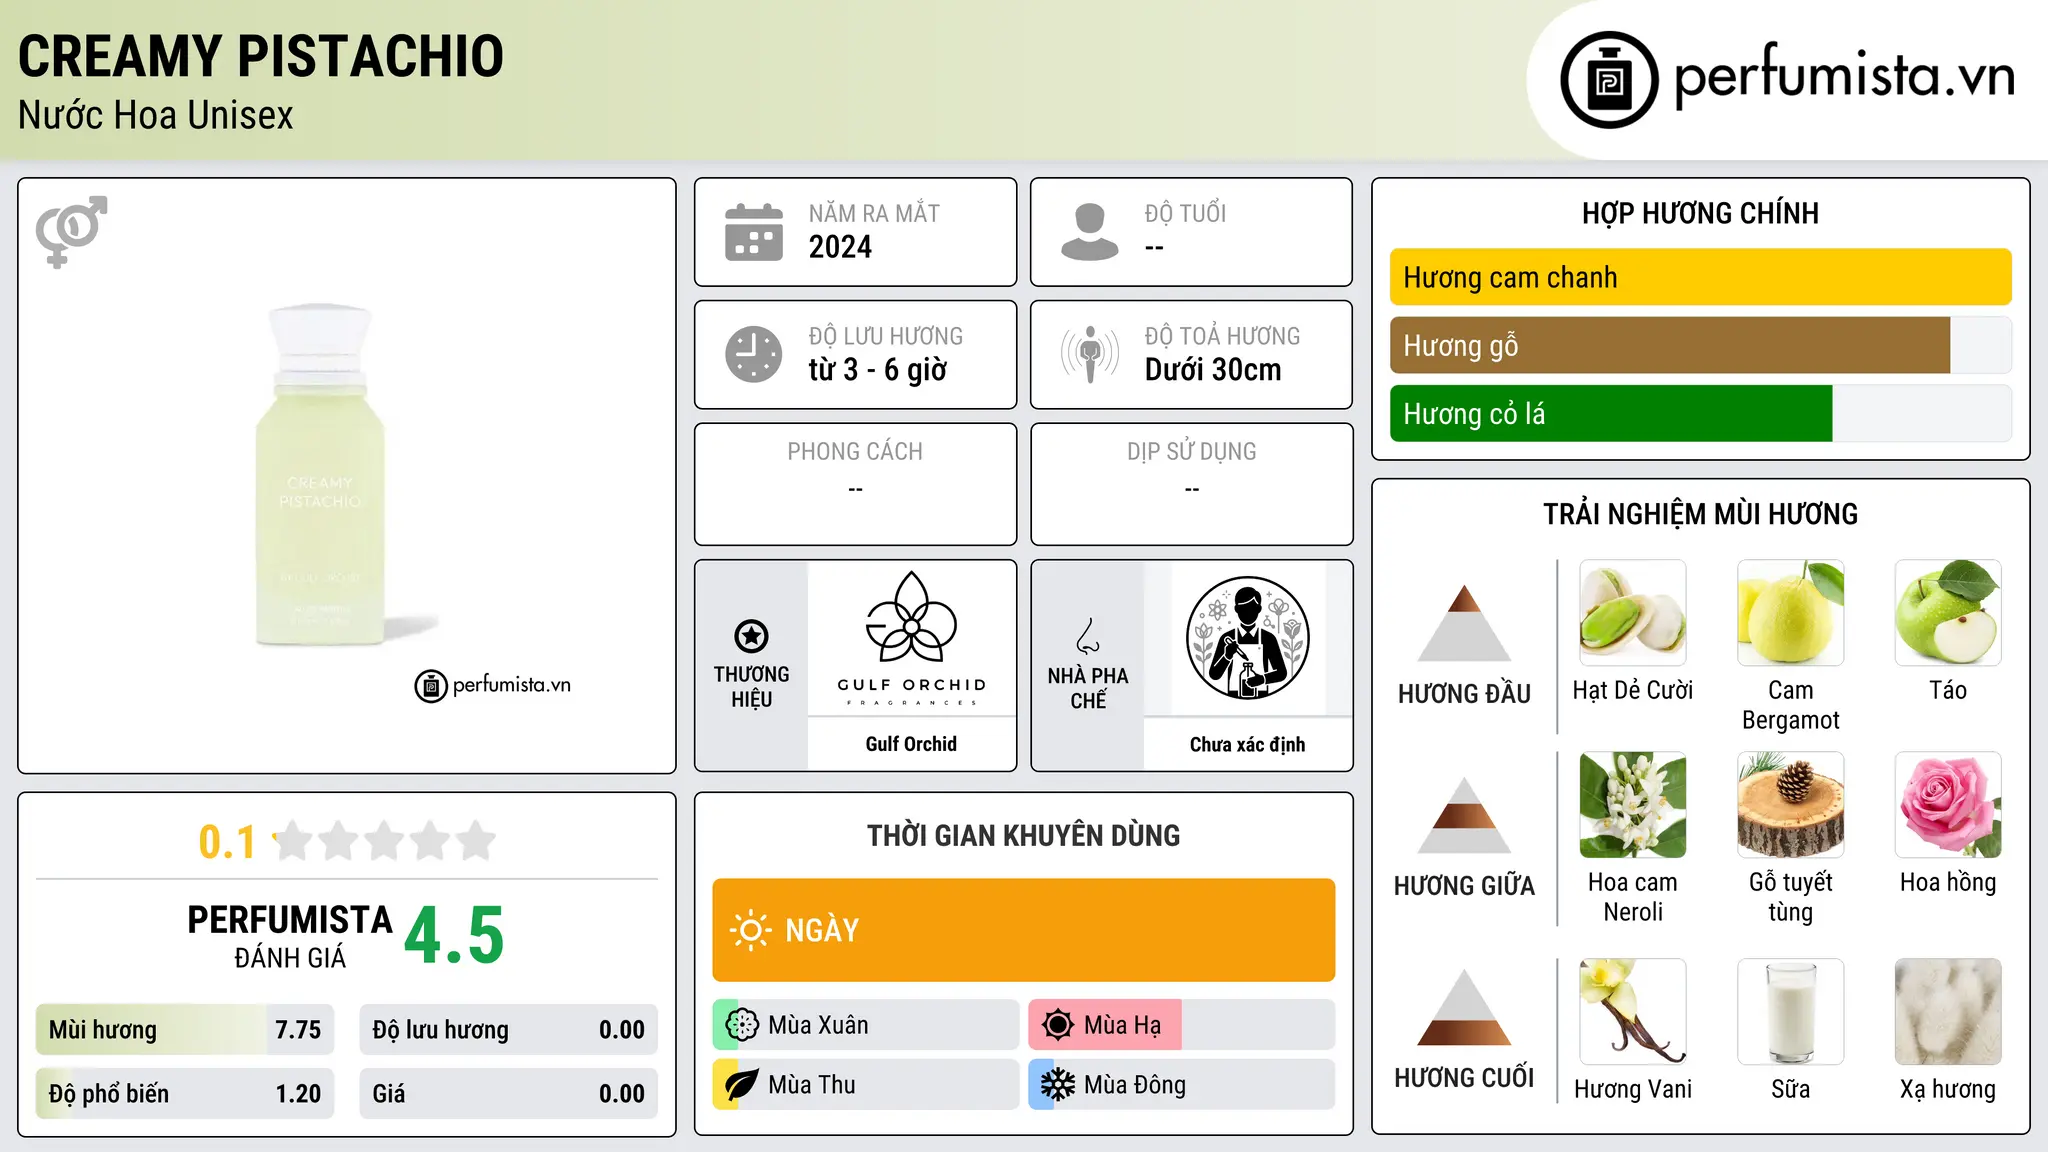Click the sillage body icon for Độ Toả Hương

click(1089, 354)
